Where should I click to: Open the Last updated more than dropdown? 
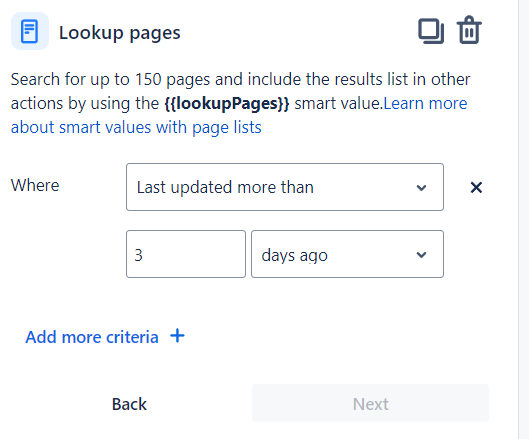pos(285,187)
